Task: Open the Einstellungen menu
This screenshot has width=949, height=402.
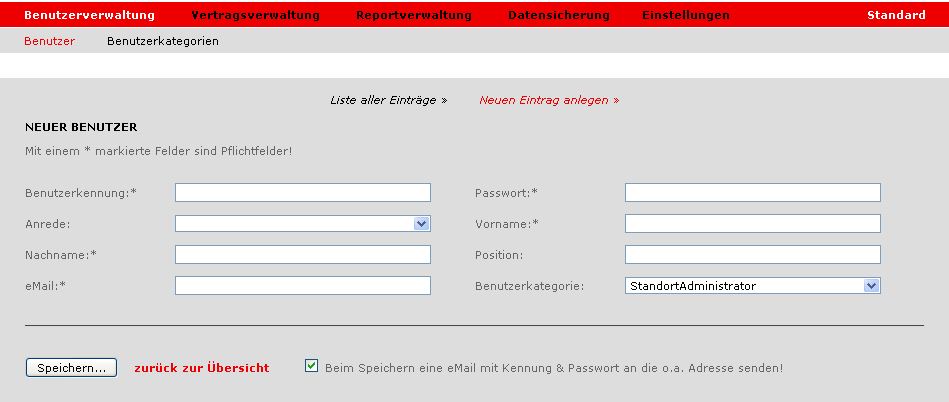Action: coord(686,15)
